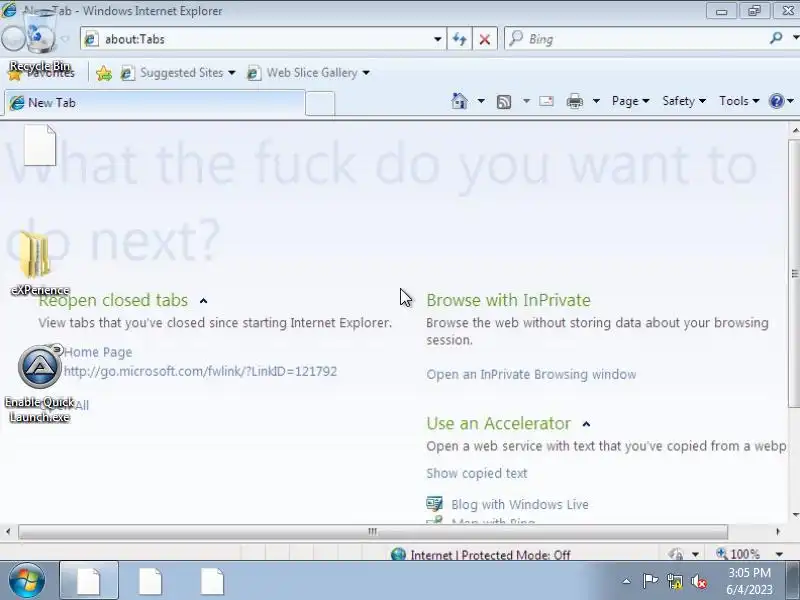Open the Web Slice Gallery dropdown
The image size is (800, 600).
coord(366,73)
